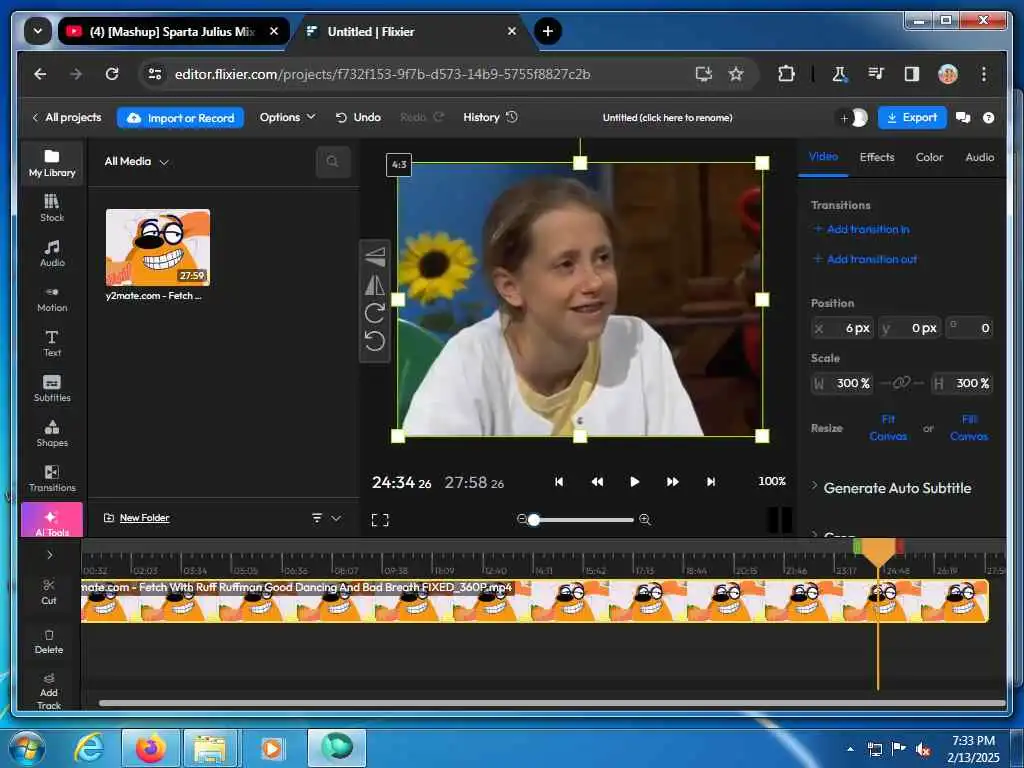Click the Cut scissors tool
This screenshot has width=1024, height=768.
49,591
